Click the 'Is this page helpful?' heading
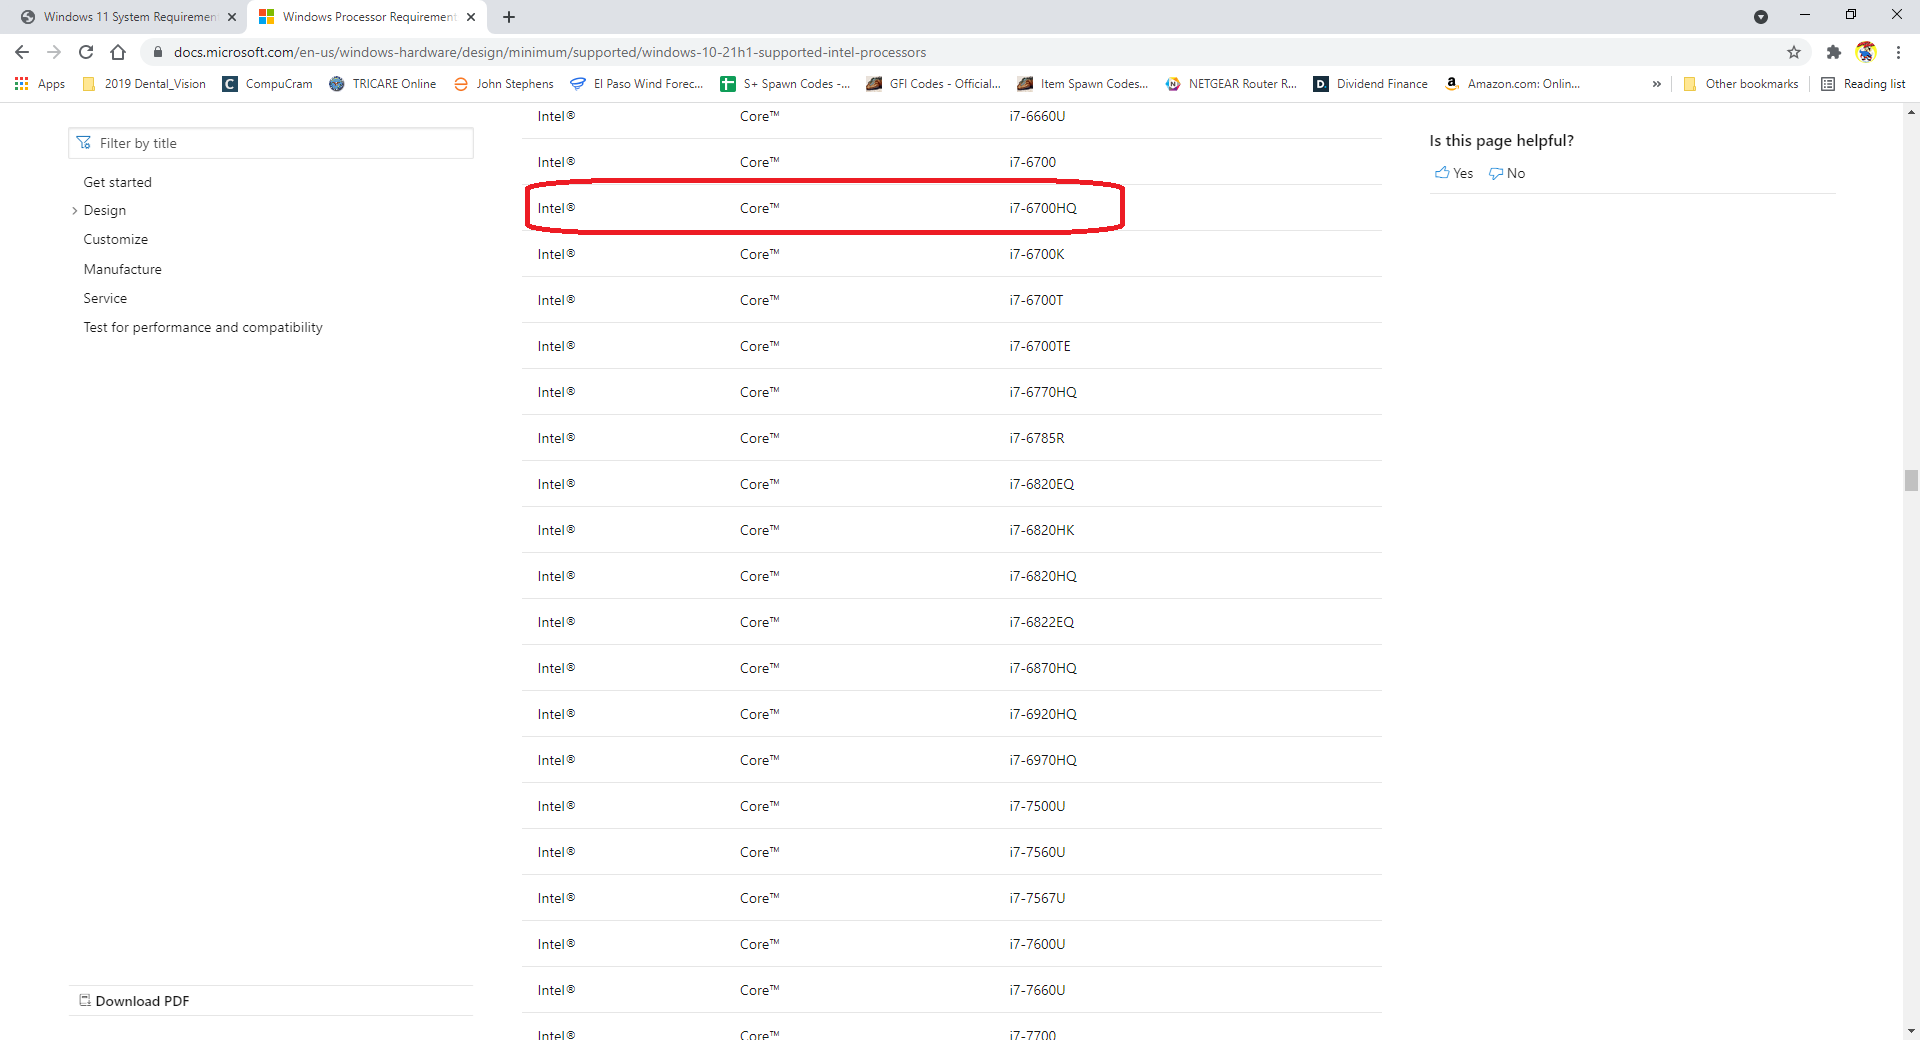Screen dimensions: 1920x1040 point(1501,141)
